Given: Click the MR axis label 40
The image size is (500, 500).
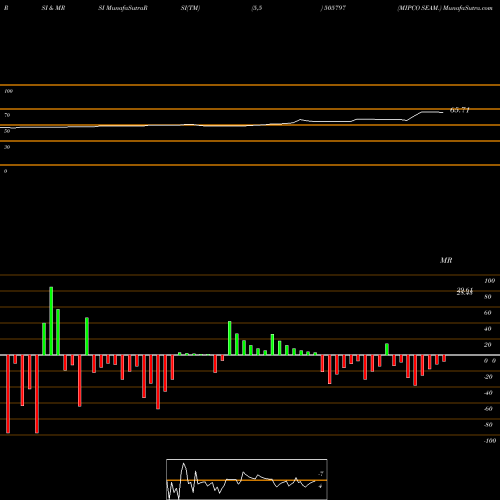Looking at the screenshot, I should 488,329.
